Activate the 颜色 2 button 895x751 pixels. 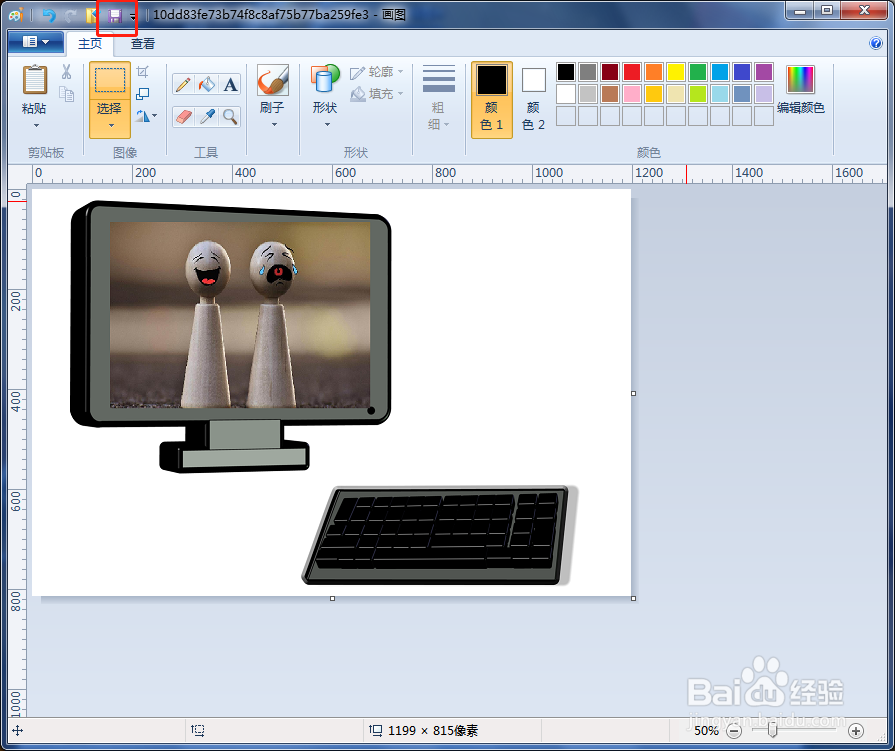click(533, 100)
